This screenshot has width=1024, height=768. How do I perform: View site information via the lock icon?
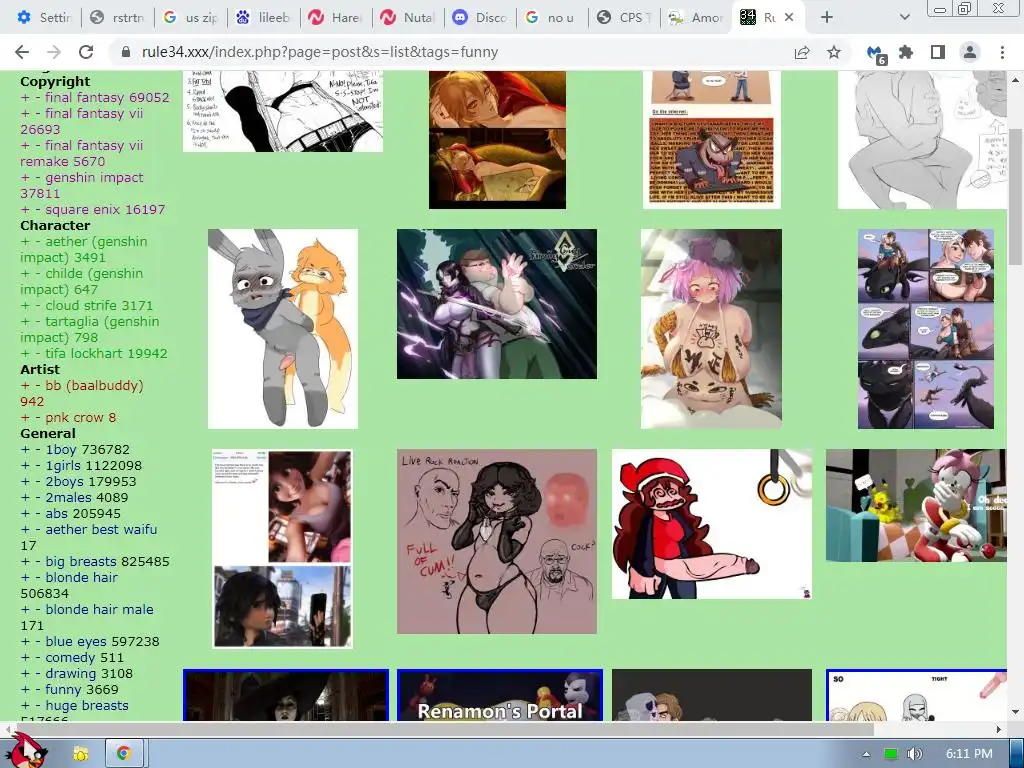click(127, 52)
